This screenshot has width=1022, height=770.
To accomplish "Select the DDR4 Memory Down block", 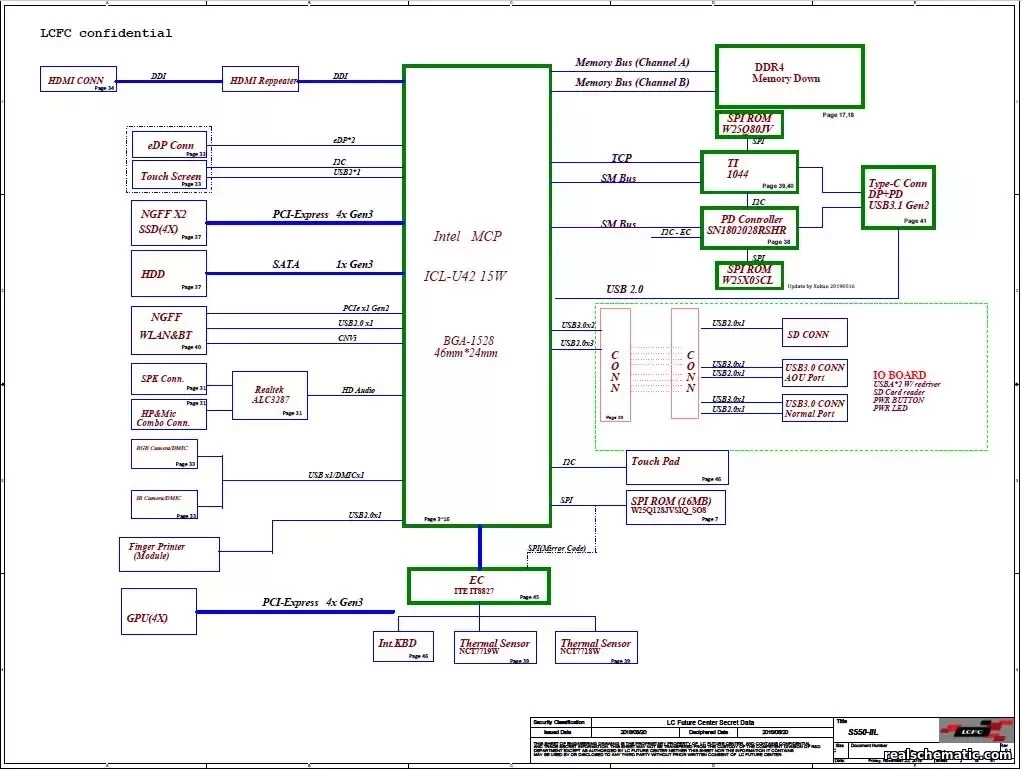I will pos(789,76).
